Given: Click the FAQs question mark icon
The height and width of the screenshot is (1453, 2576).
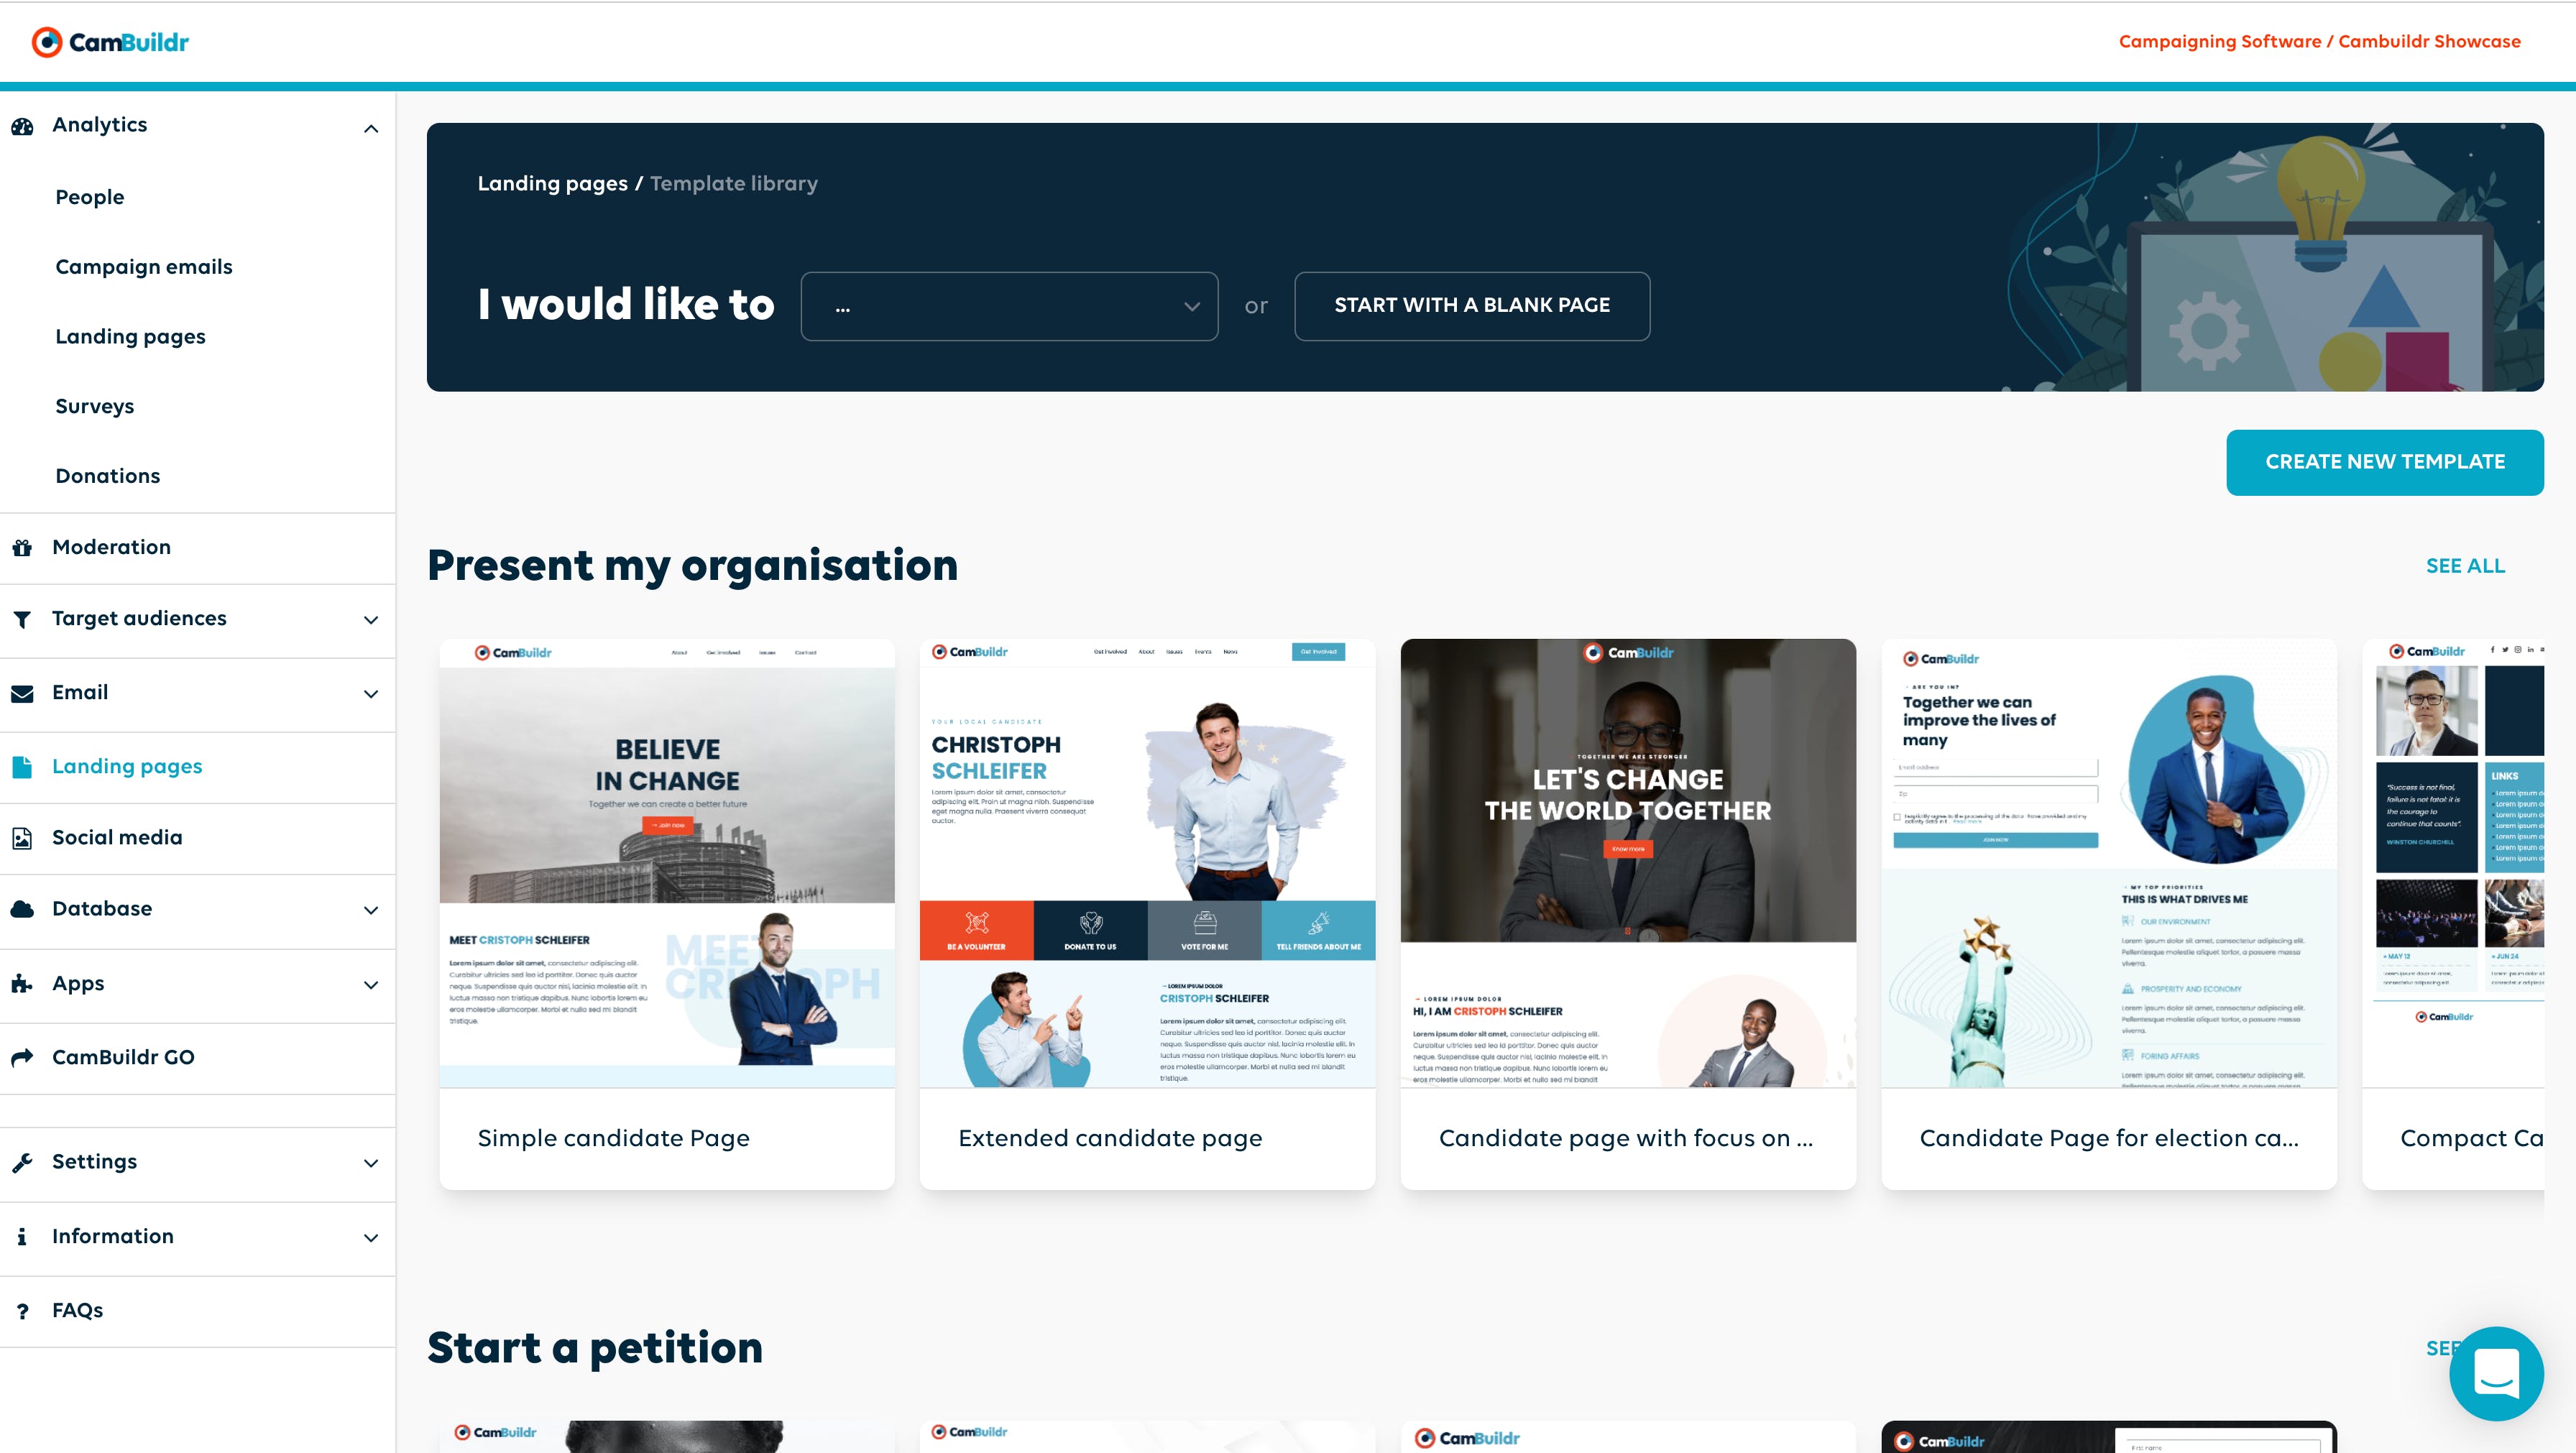Looking at the screenshot, I should (22, 1311).
